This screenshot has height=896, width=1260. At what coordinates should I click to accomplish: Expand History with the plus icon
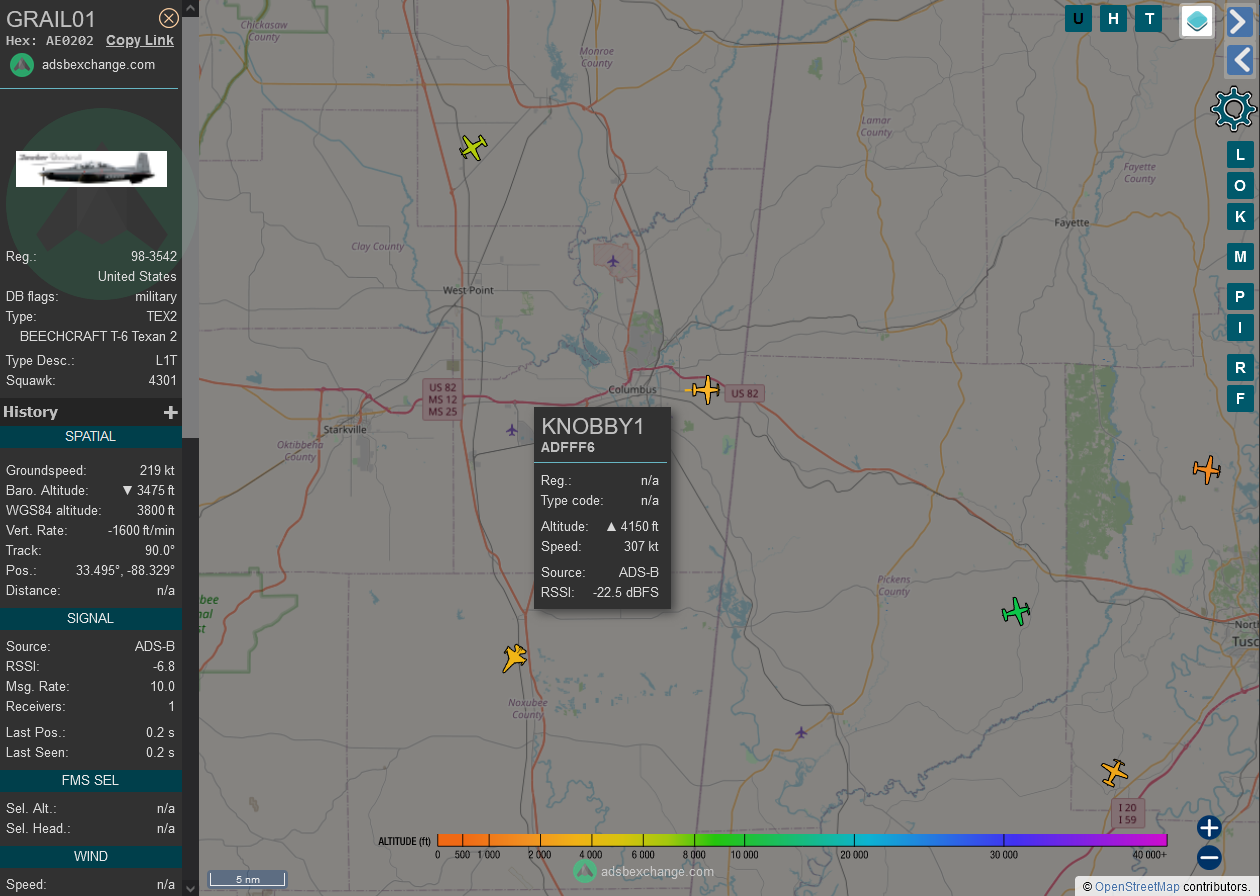pos(171,412)
